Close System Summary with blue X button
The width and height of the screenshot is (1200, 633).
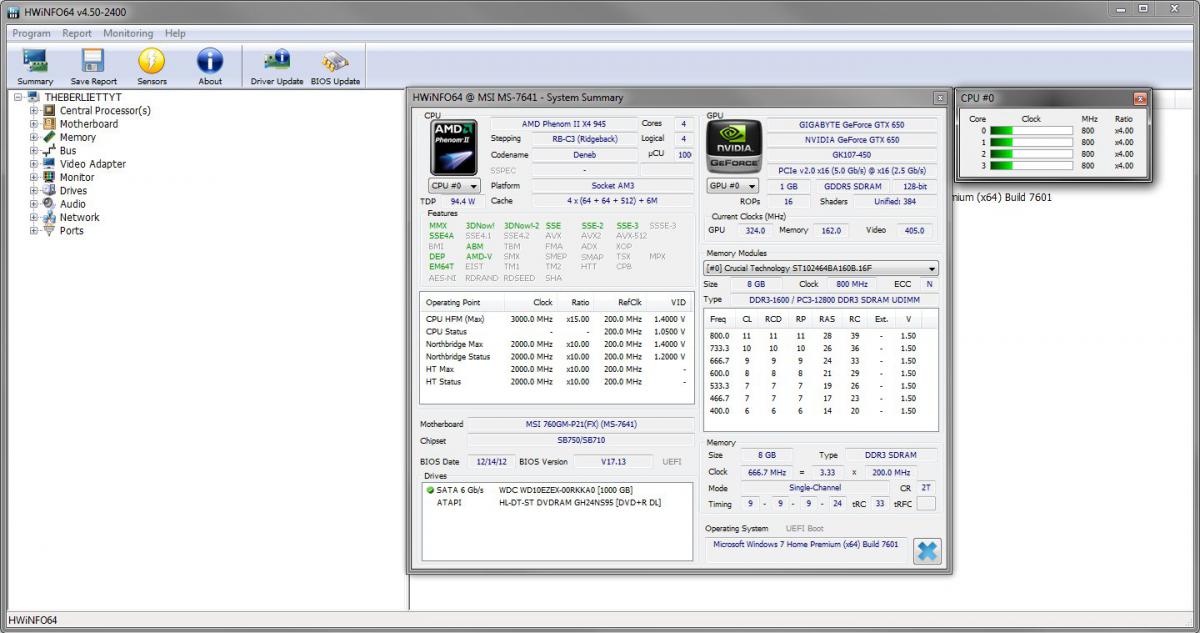[927, 550]
